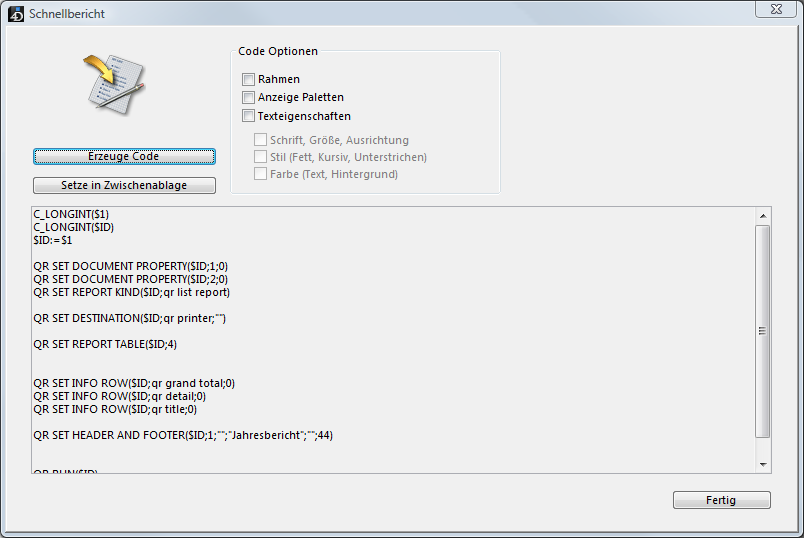The width and height of the screenshot is (804, 538).
Task: Click the QR SET REPORT TABLE code line
Action: coord(106,344)
